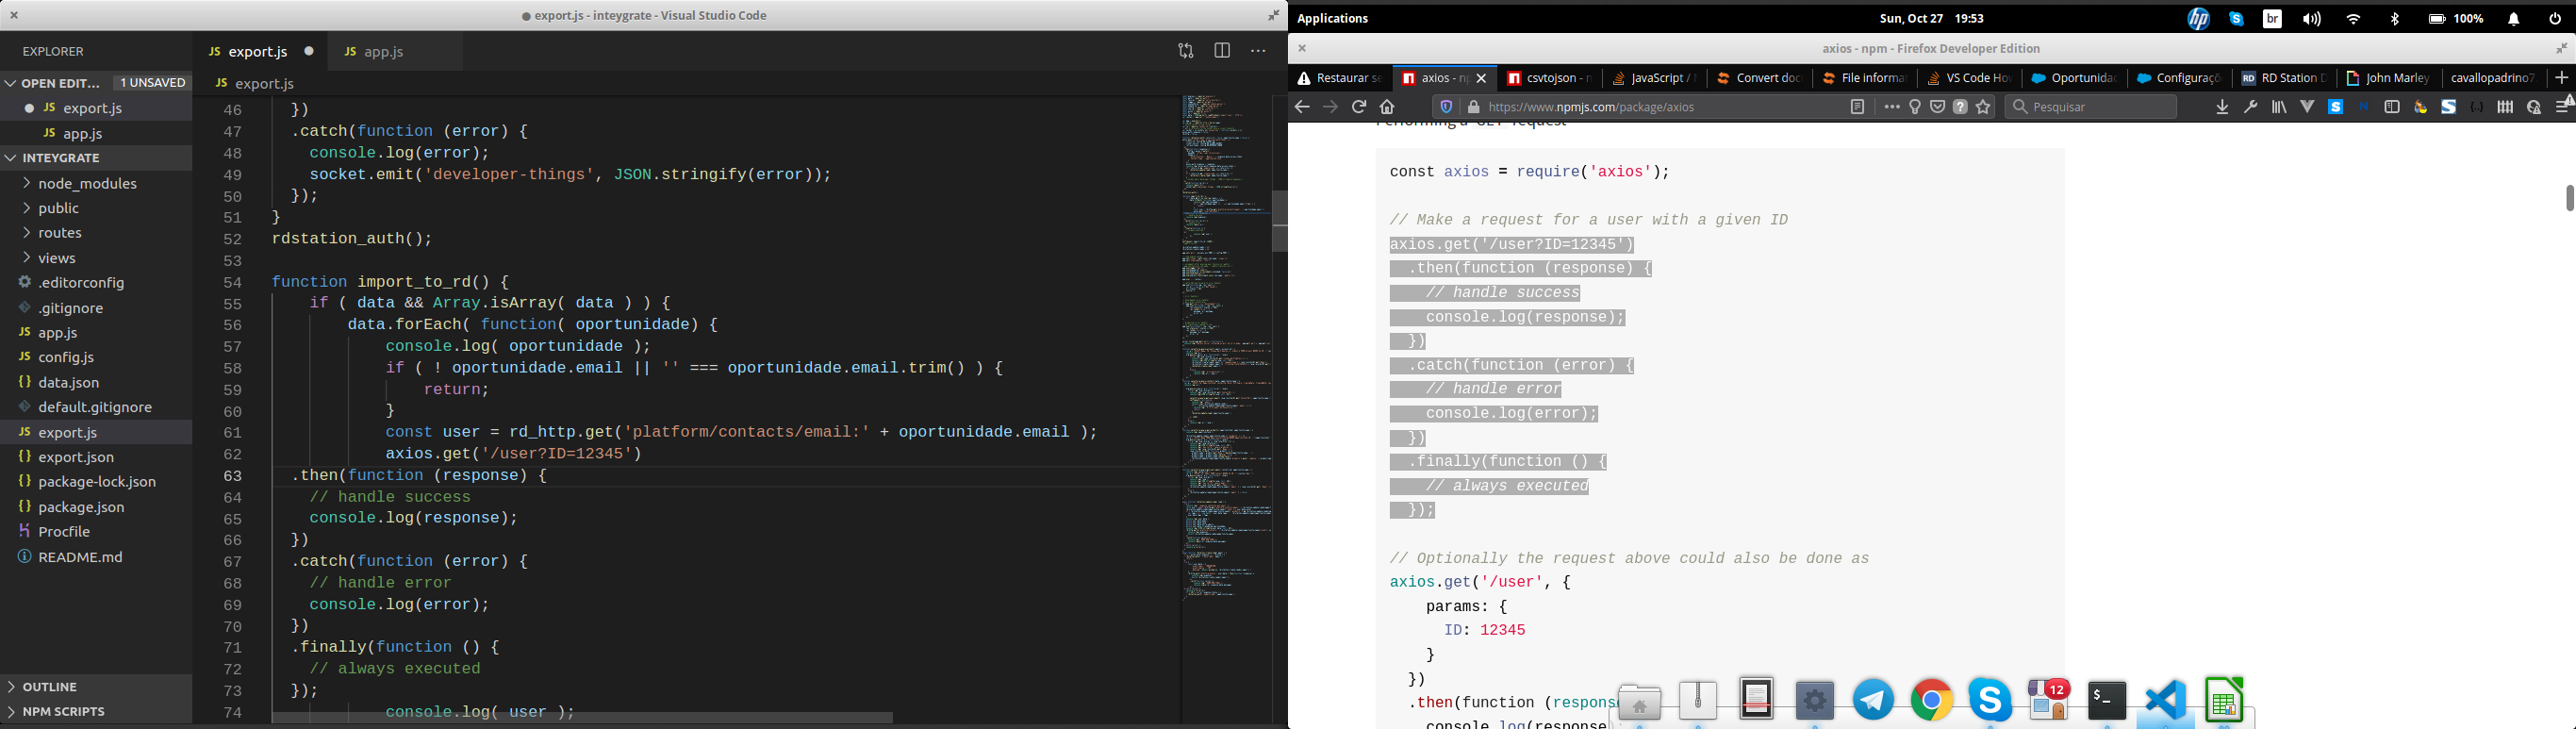The width and height of the screenshot is (2576, 729).
Task: Switch to the csvtojson Firefox tab
Action: tap(1549, 78)
